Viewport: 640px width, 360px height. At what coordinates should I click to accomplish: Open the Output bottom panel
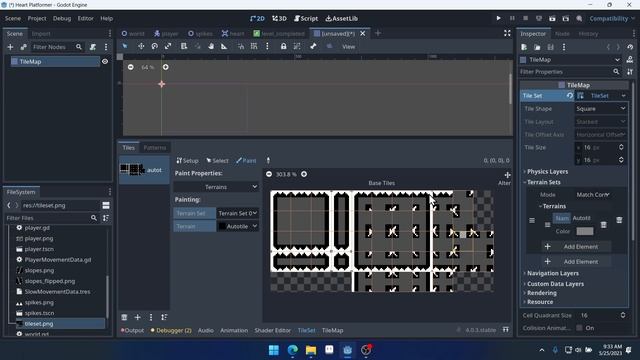pos(132,330)
